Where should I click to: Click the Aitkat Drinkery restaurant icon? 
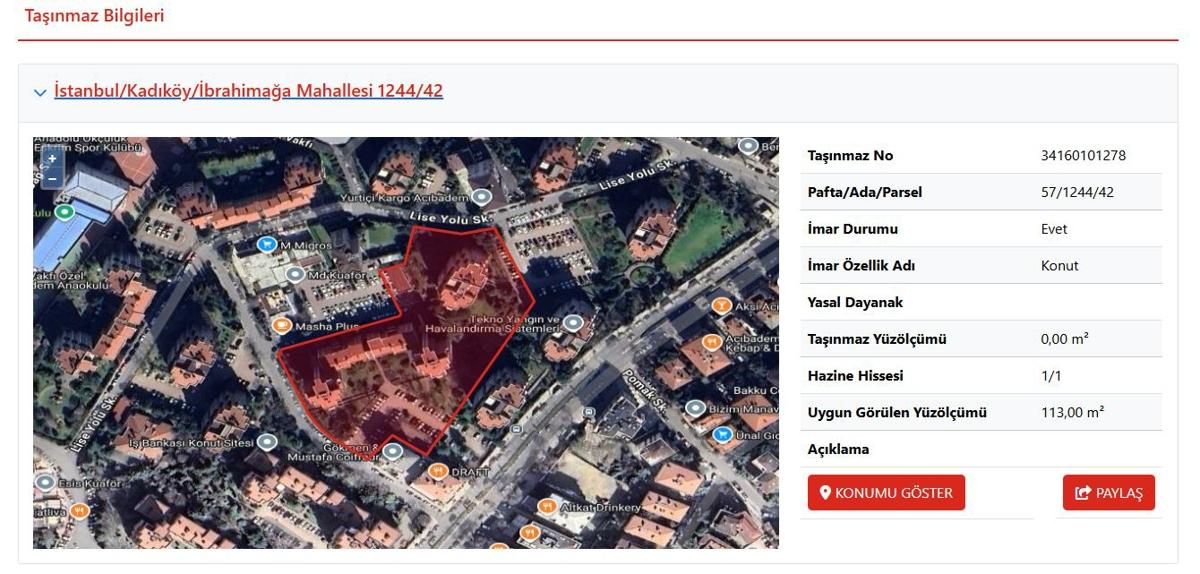(545, 507)
